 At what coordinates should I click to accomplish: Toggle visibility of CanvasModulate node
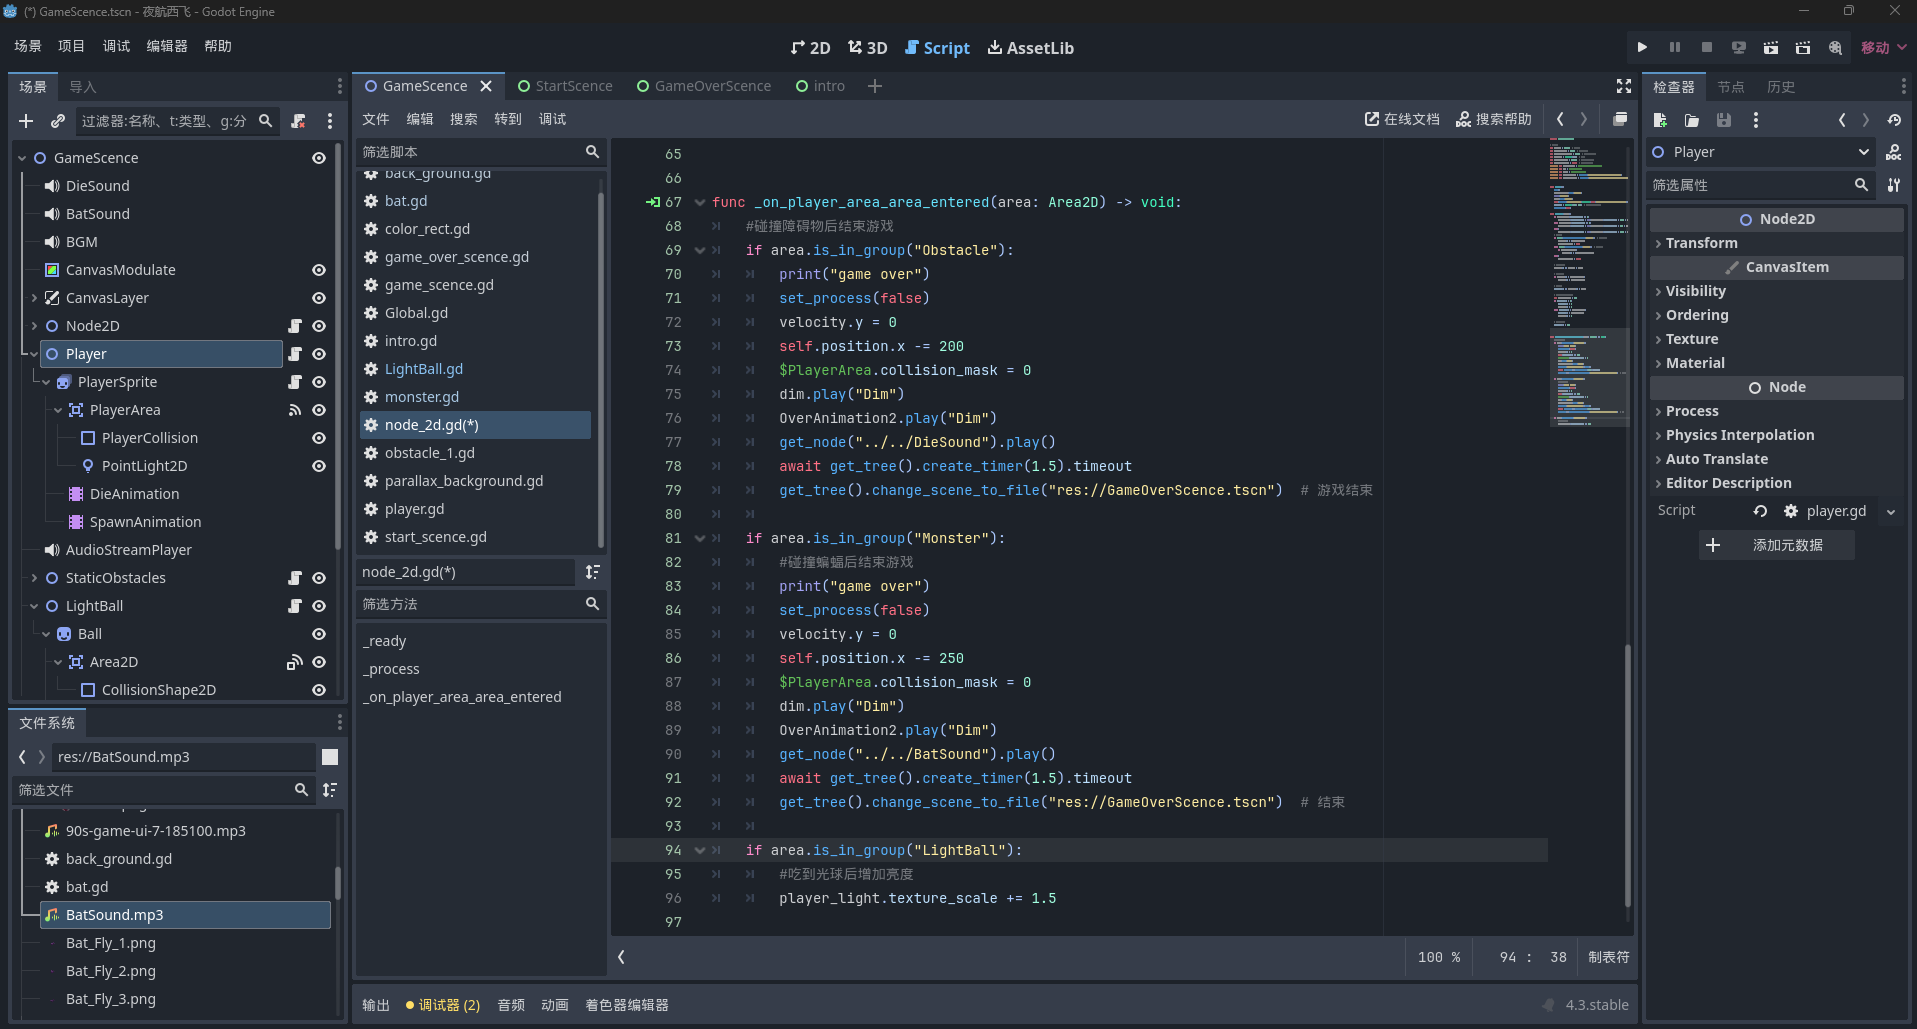(x=319, y=270)
